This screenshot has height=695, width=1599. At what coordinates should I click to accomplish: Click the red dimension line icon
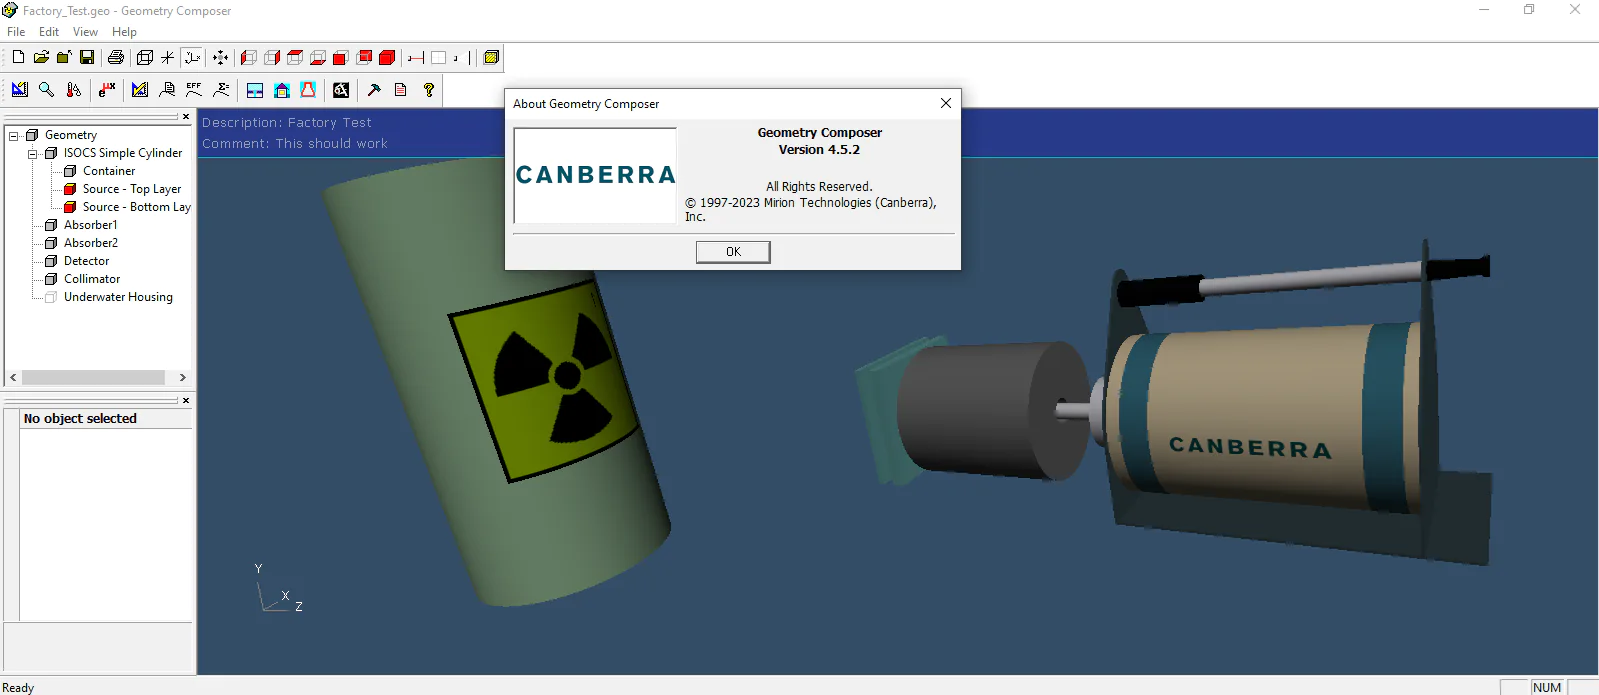[416, 58]
